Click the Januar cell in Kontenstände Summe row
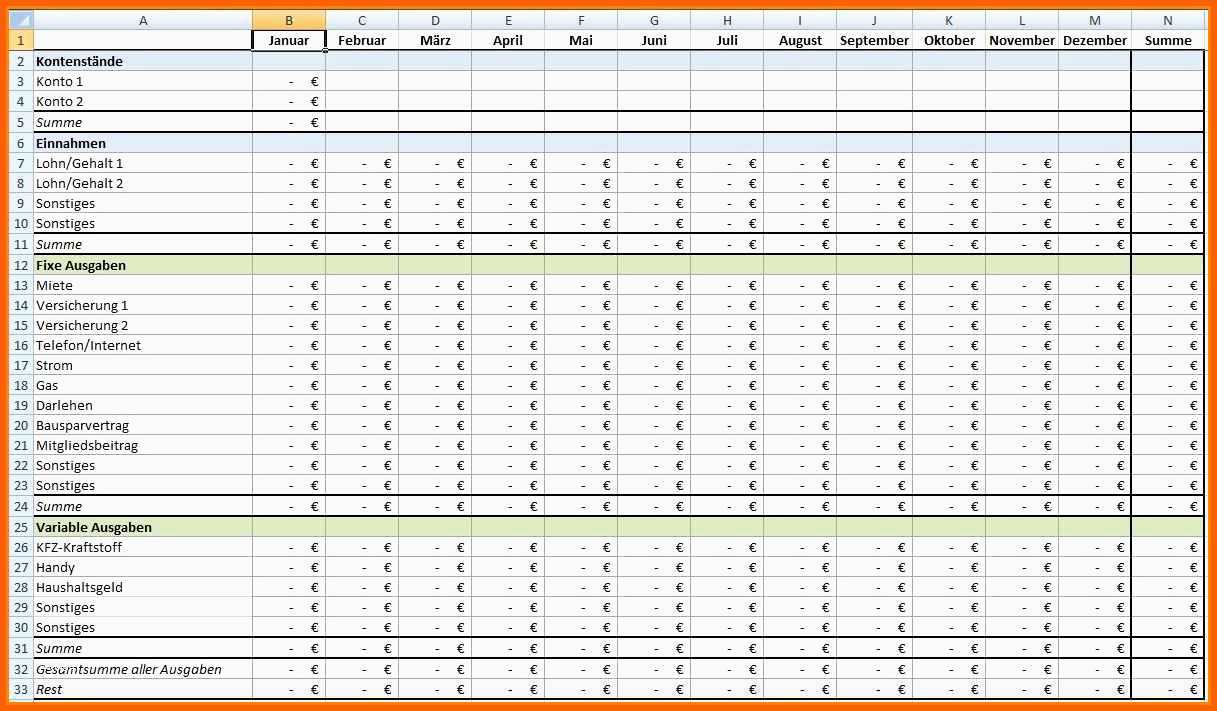 (289, 122)
